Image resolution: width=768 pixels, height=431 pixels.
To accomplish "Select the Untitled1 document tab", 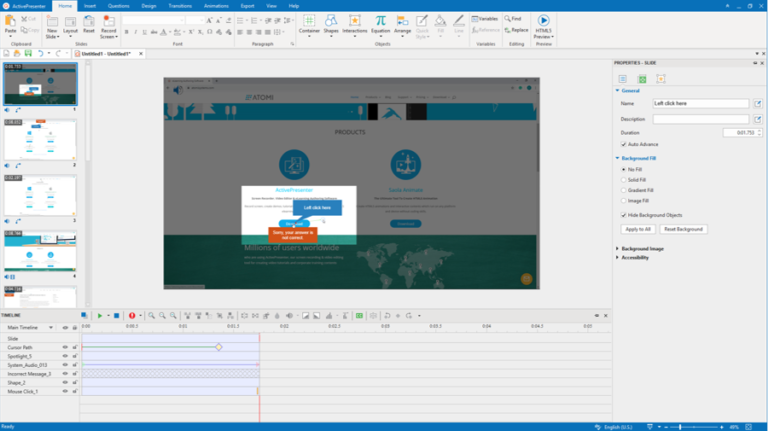I will (106, 53).
